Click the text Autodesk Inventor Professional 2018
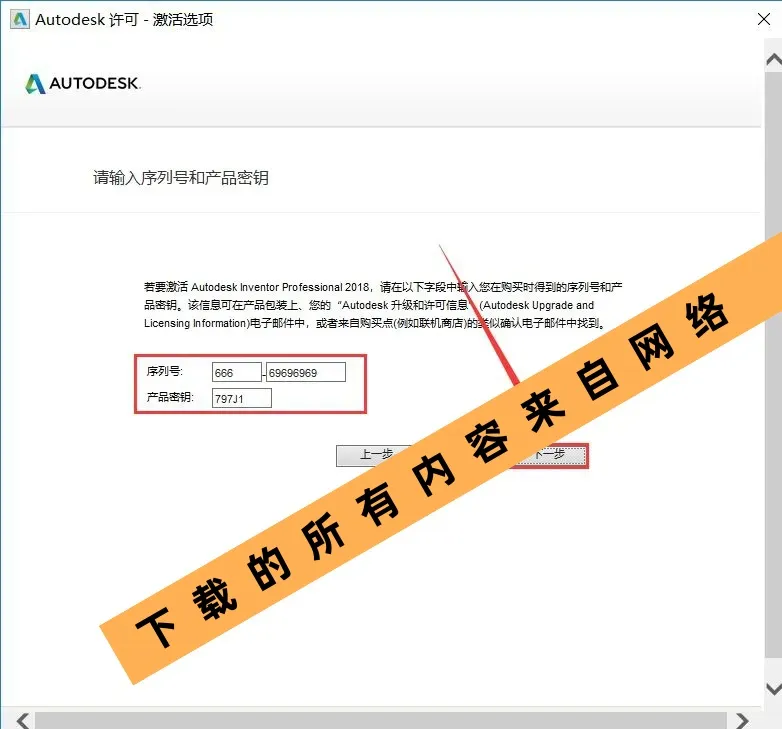 [280, 287]
